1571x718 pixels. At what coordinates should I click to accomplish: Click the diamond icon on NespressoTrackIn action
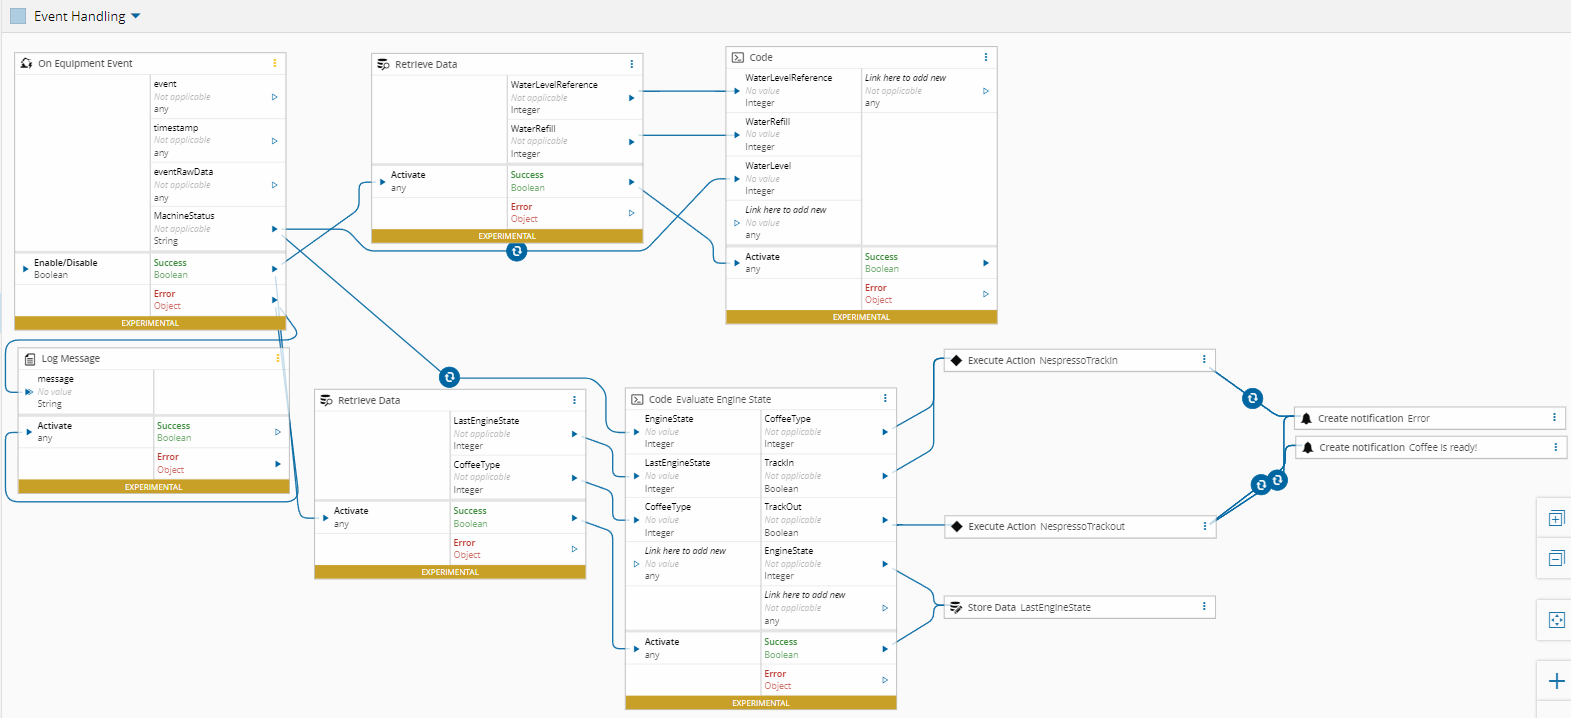point(956,360)
